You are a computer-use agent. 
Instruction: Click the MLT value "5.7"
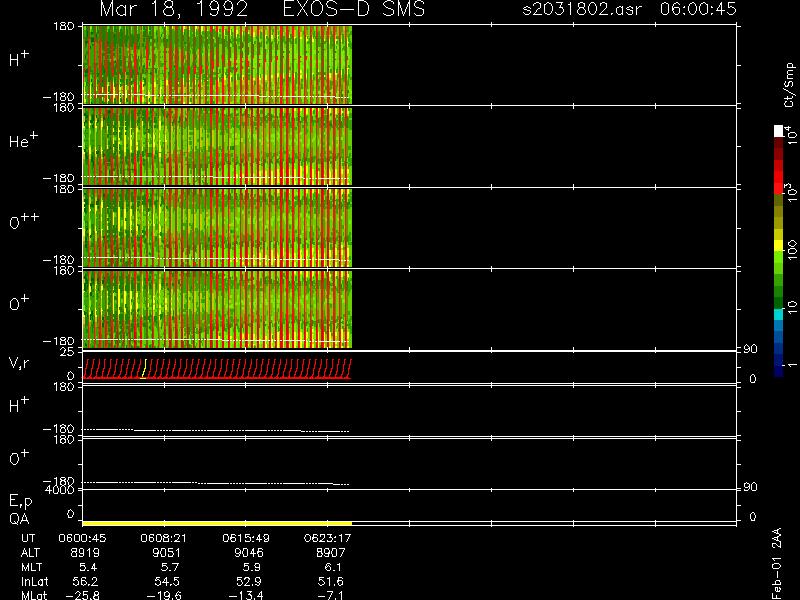[169, 567]
